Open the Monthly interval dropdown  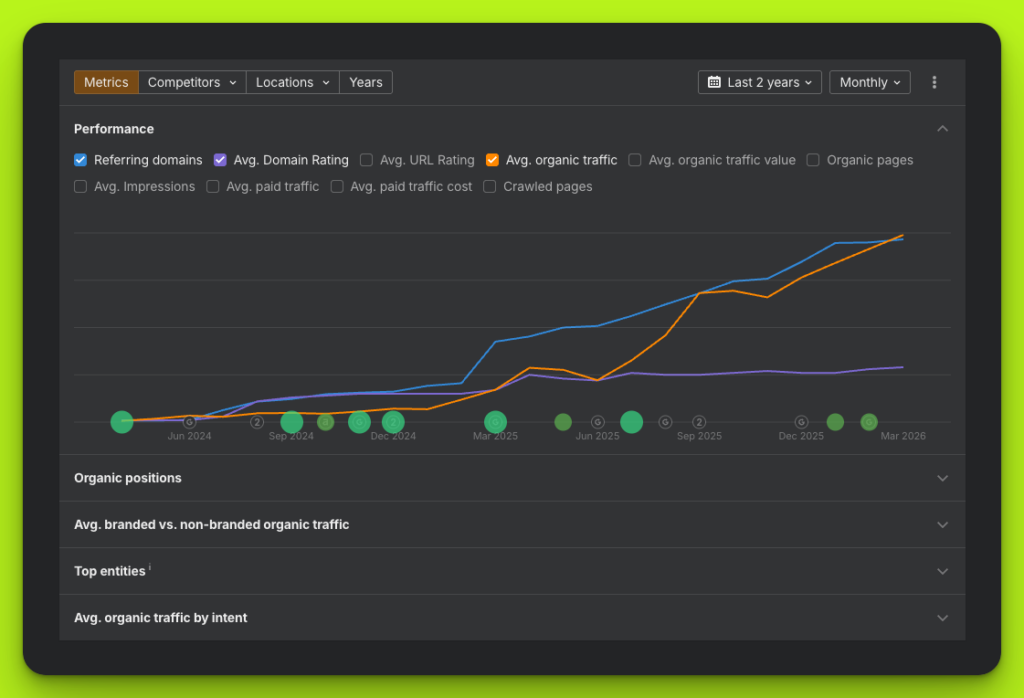pyautogui.click(x=869, y=82)
